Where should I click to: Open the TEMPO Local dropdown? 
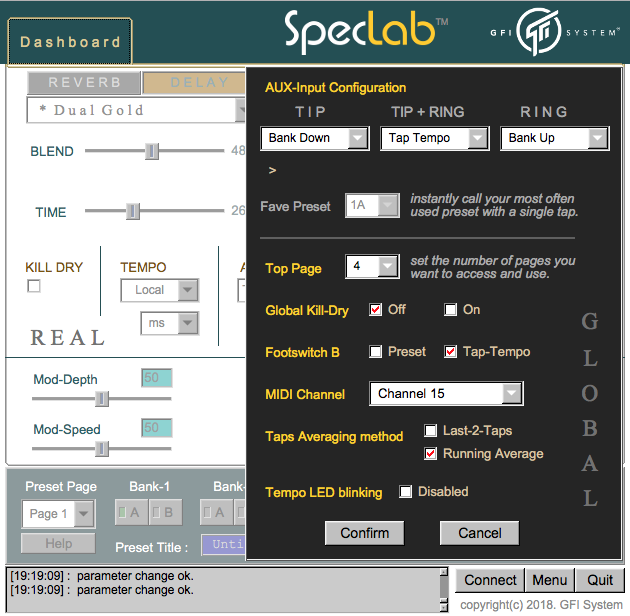click(160, 290)
